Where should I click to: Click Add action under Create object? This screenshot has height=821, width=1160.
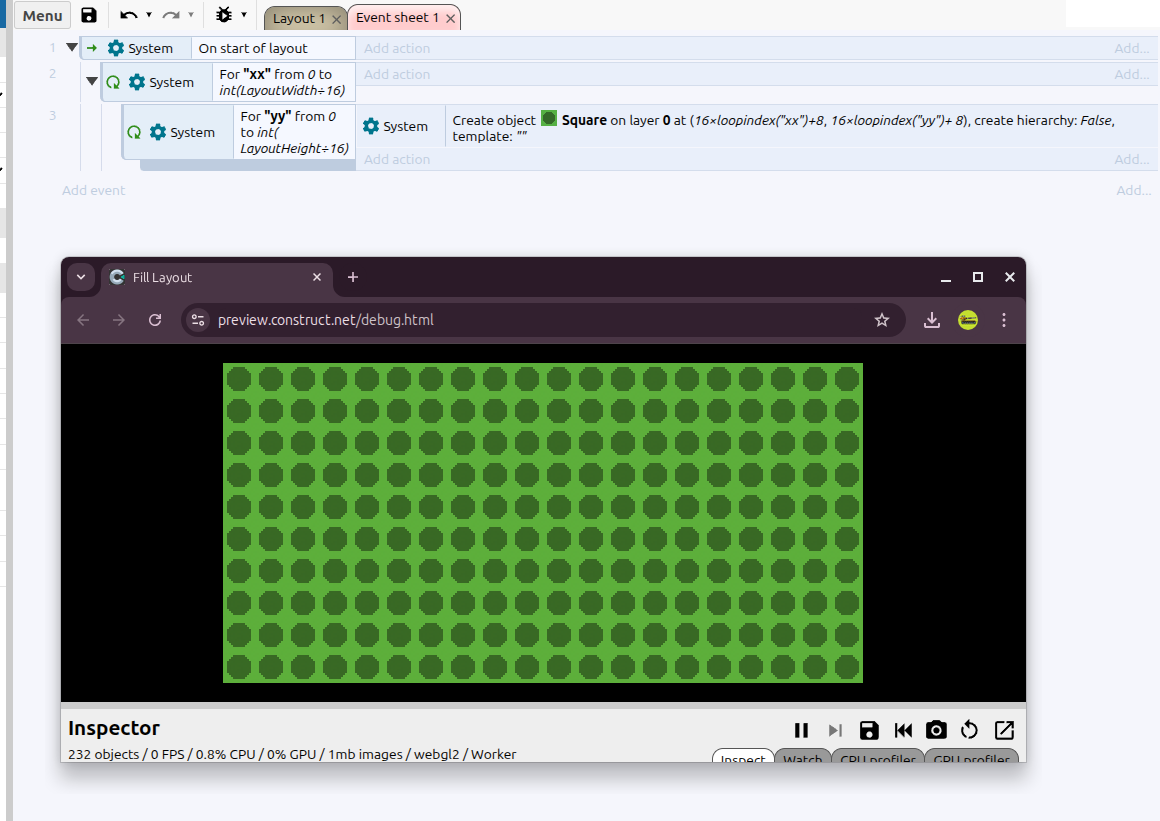pyautogui.click(x=397, y=160)
